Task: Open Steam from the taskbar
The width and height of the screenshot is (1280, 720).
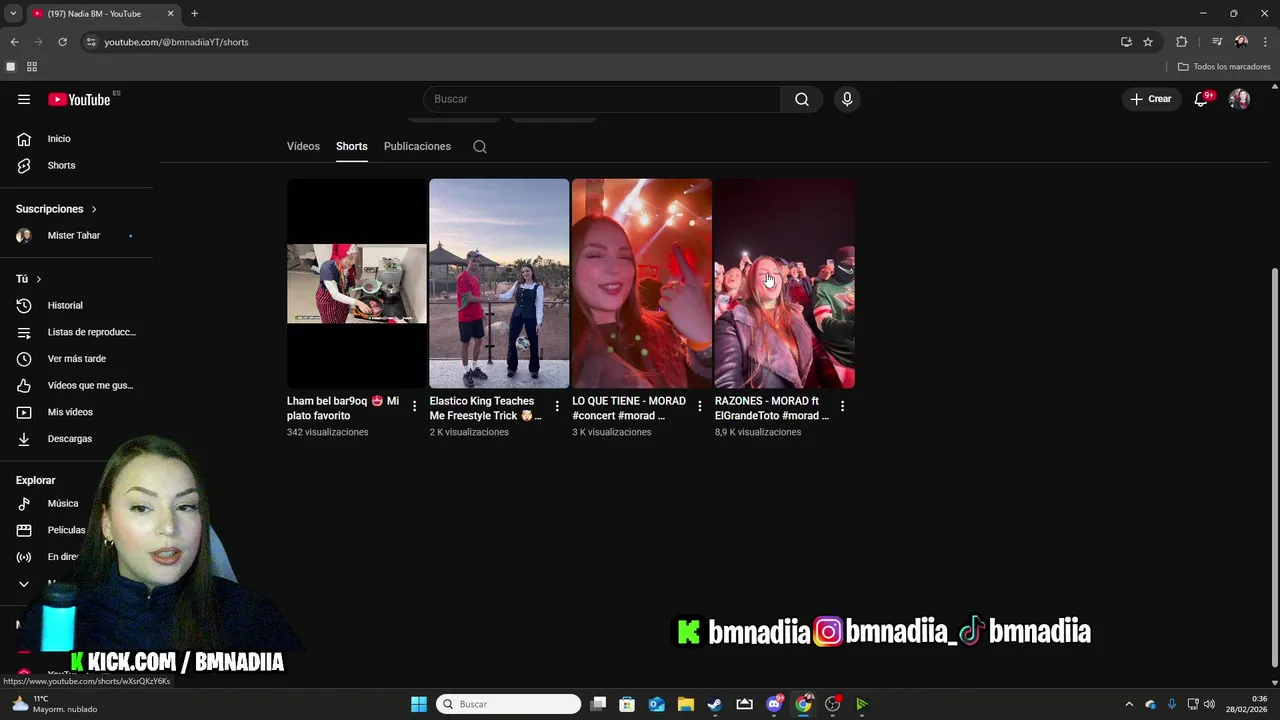Action: point(715,704)
